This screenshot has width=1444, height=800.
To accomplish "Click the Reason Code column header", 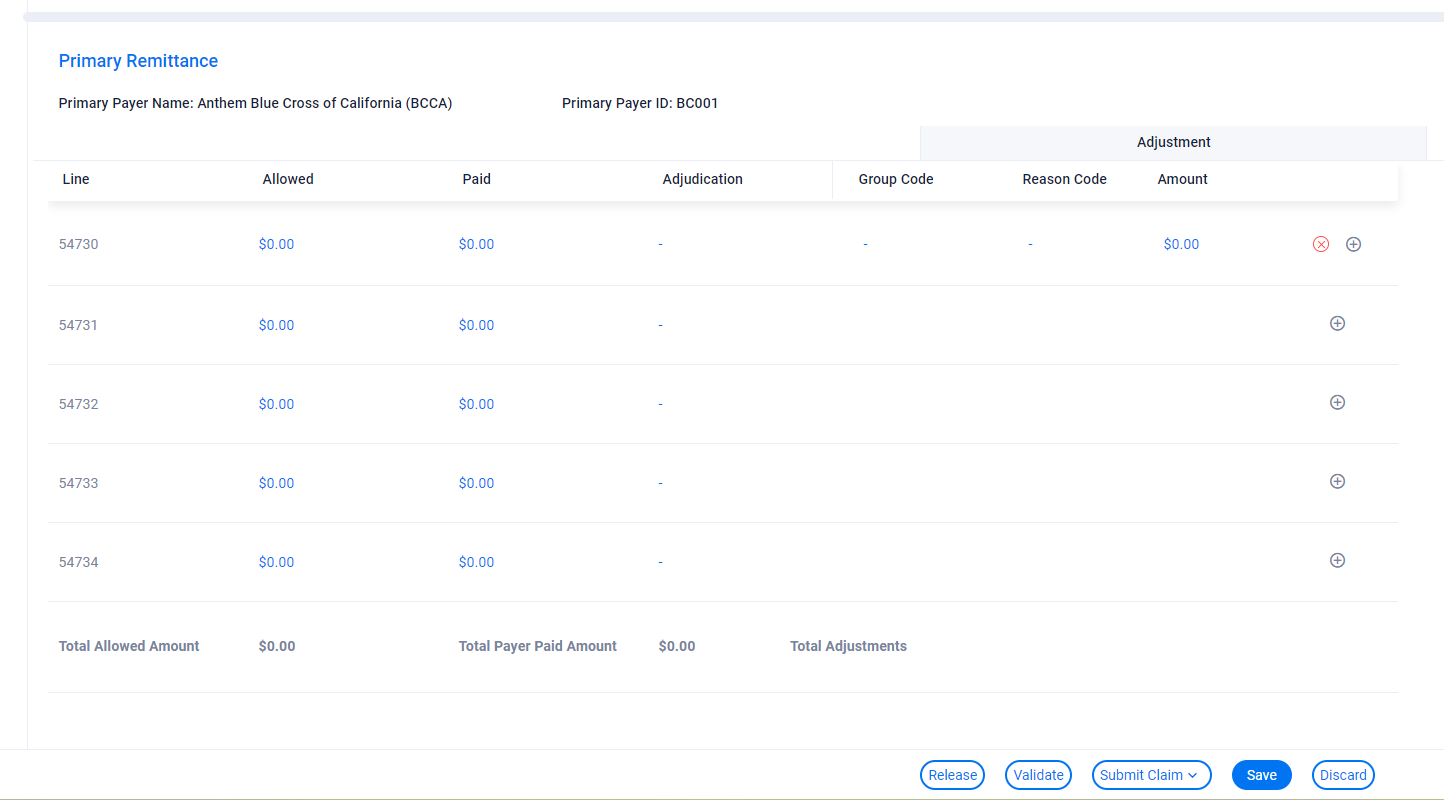I will [x=1064, y=179].
